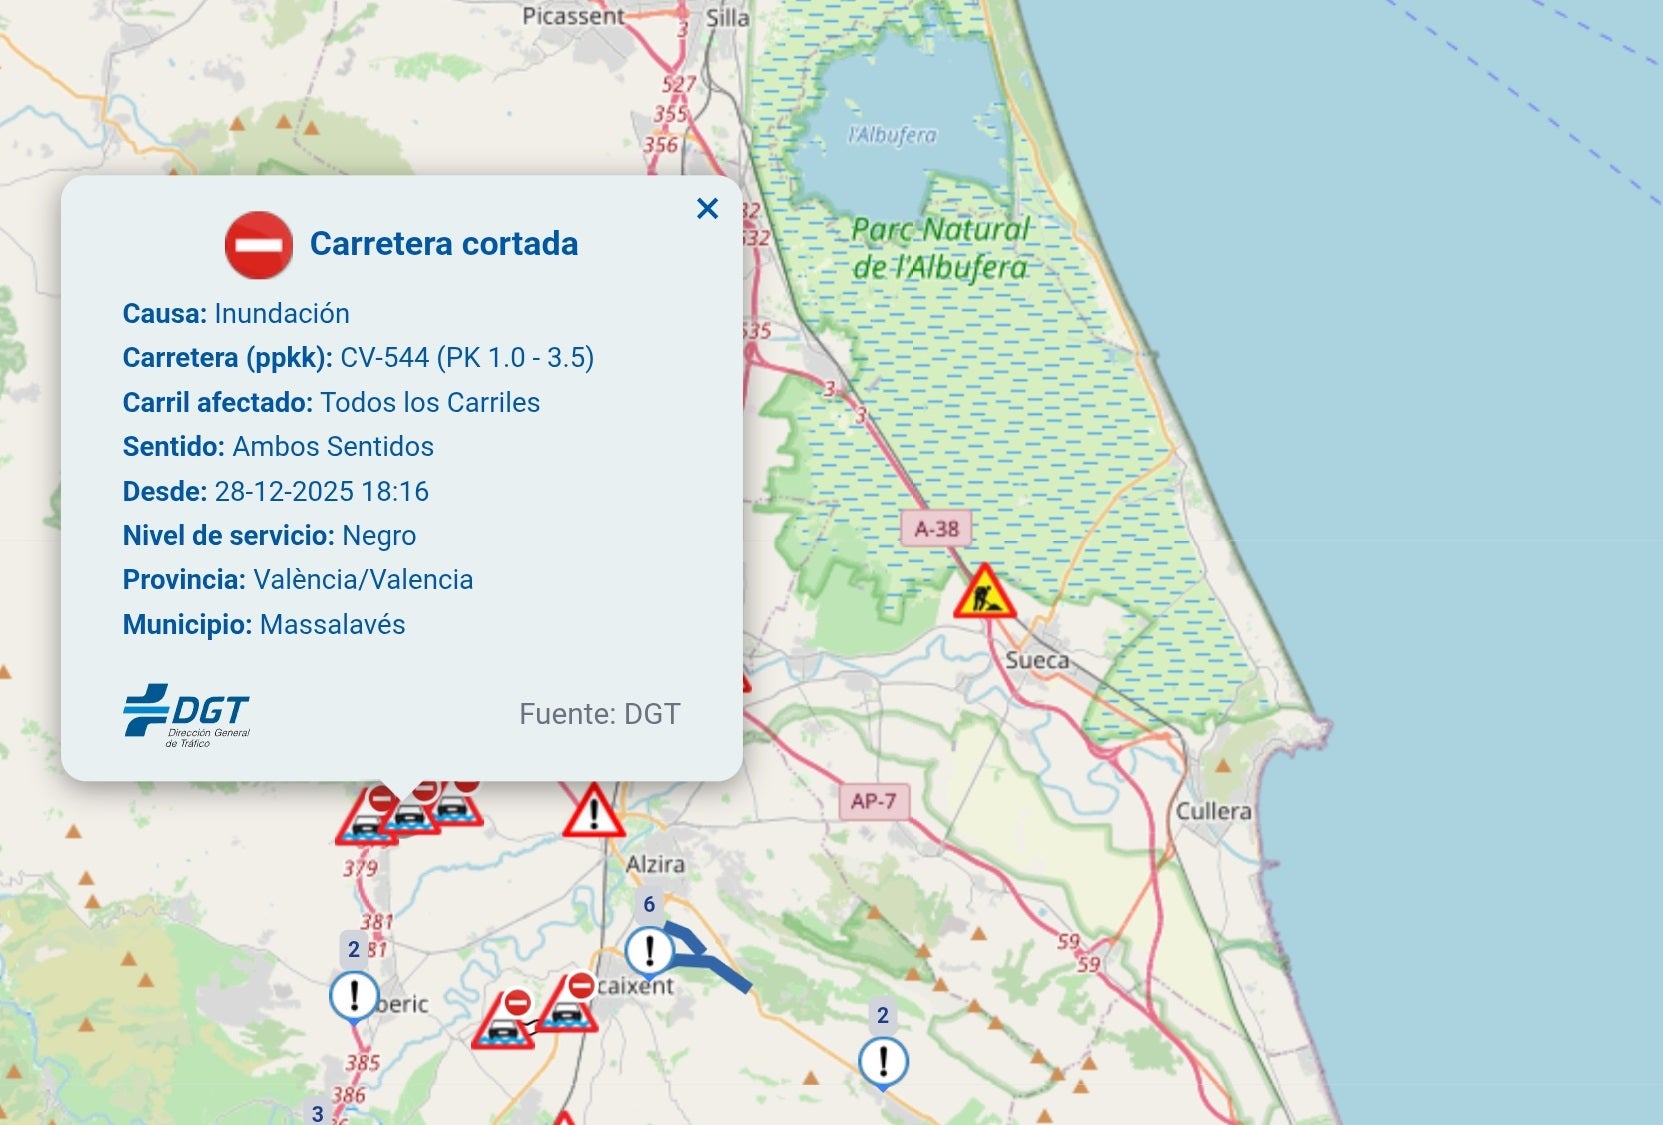The height and width of the screenshot is (1125, 1663).
Task: Click the AP-7 road label
Action: coord(874,801)
